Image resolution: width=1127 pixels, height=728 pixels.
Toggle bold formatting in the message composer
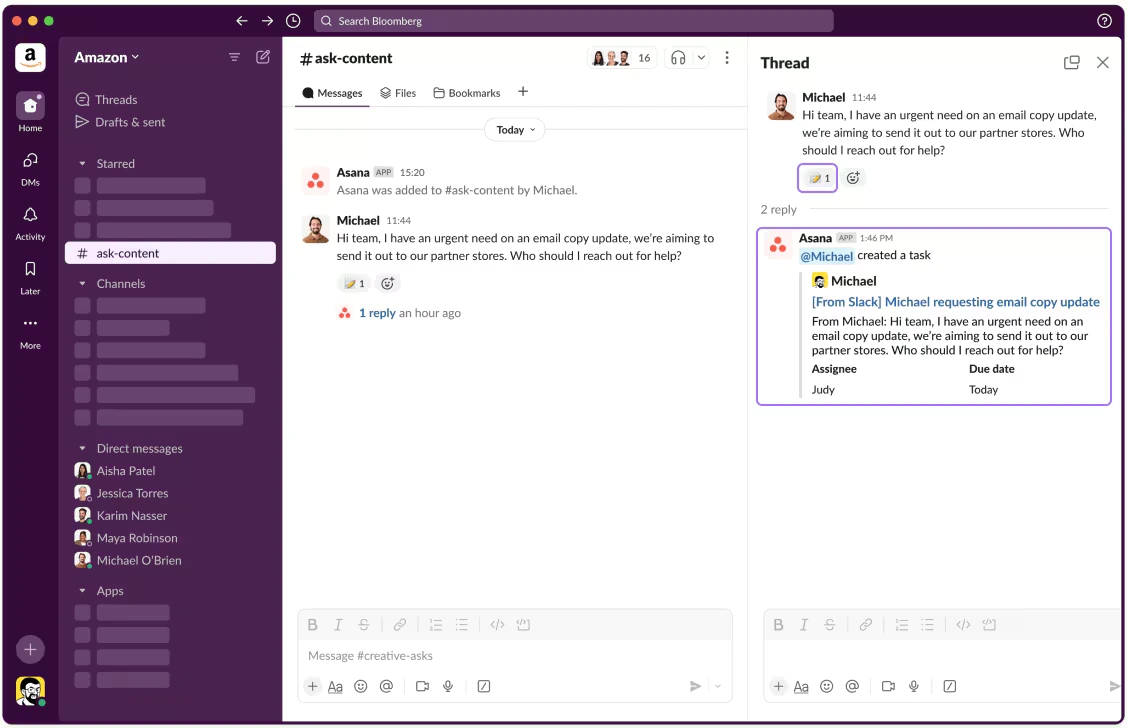[x=312, y=624]
